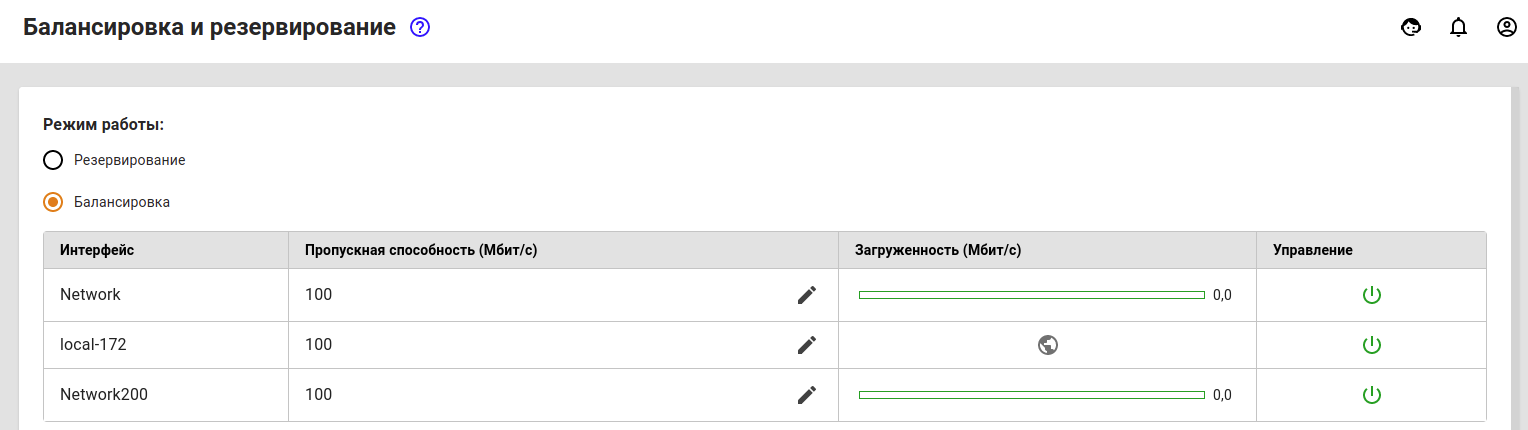The width and height of the screenshot is (1528, 430).
Task: Select the Балансировка radio button
Action: coord(53,202)
